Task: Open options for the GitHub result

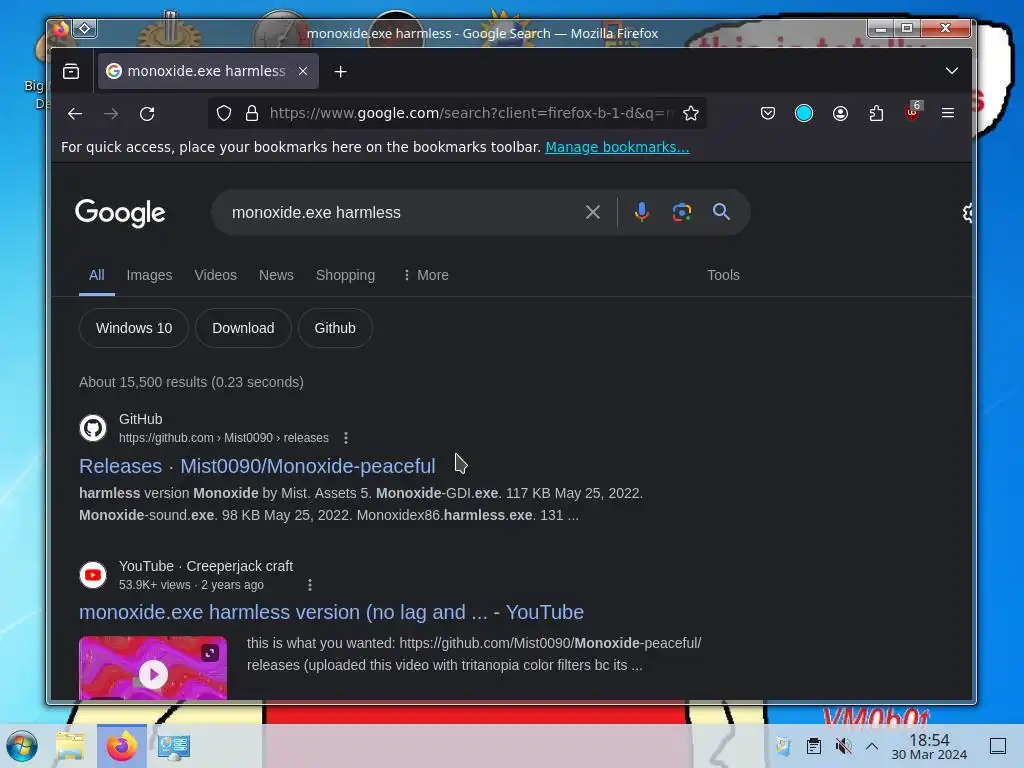Action: pos(346,438)
